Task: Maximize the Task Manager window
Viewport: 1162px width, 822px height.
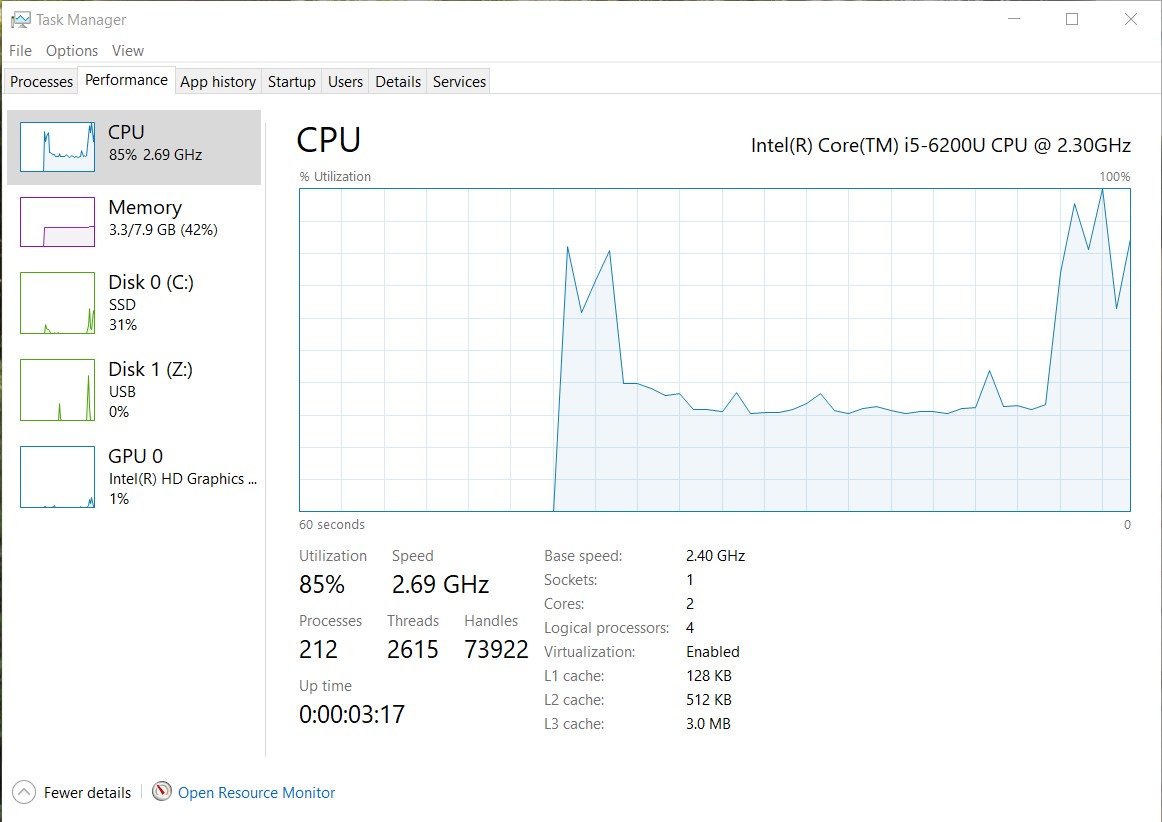Action: coord(1072,19)
